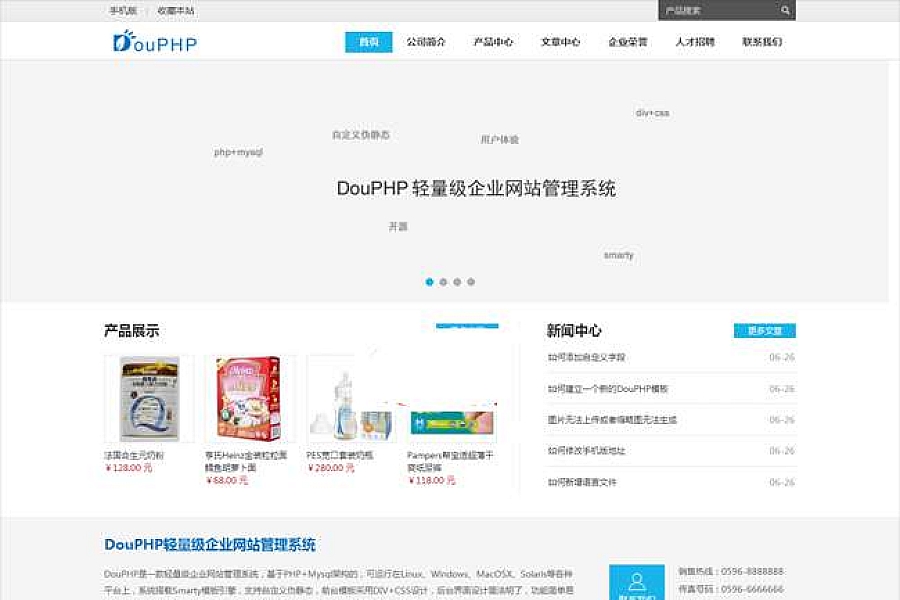Open the news item 如何添加自定义字段
Image resolution: width=900 pixels, height=600 pixels.
586,357
